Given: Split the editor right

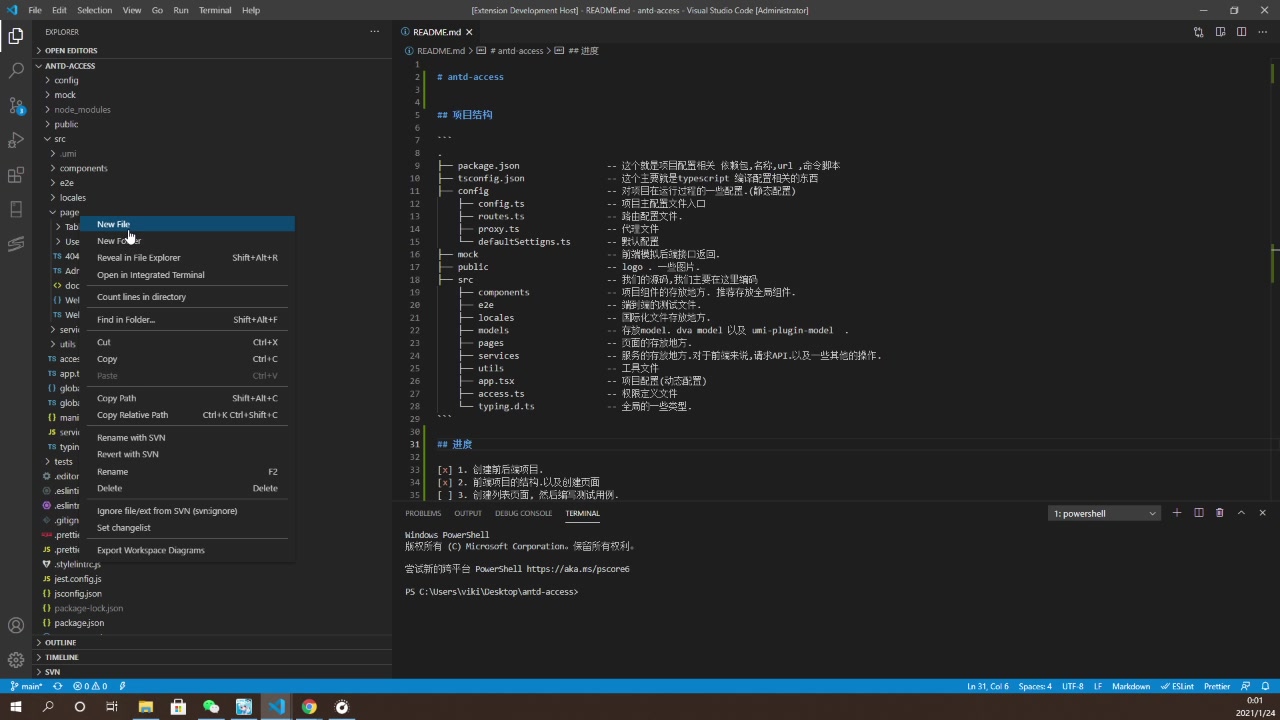Looking at the screenshot, I should 1241,32.
